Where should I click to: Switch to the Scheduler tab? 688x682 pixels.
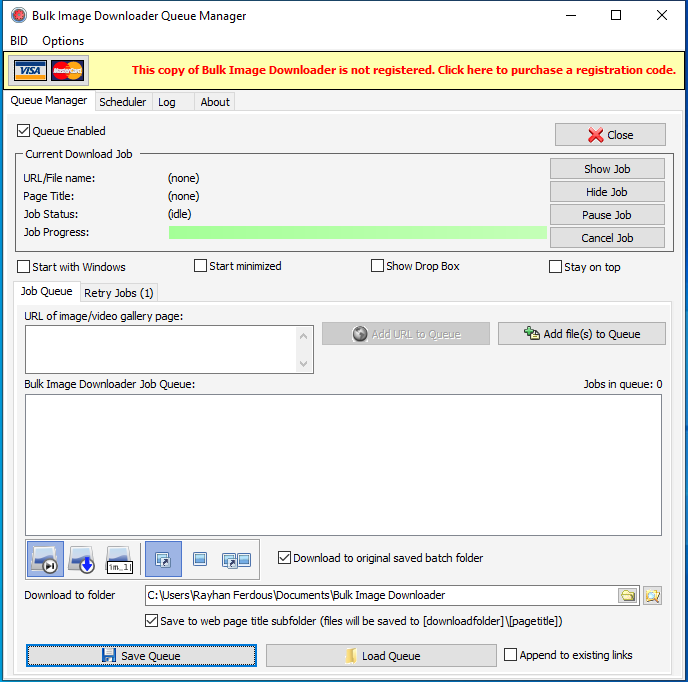pos(122,102)
